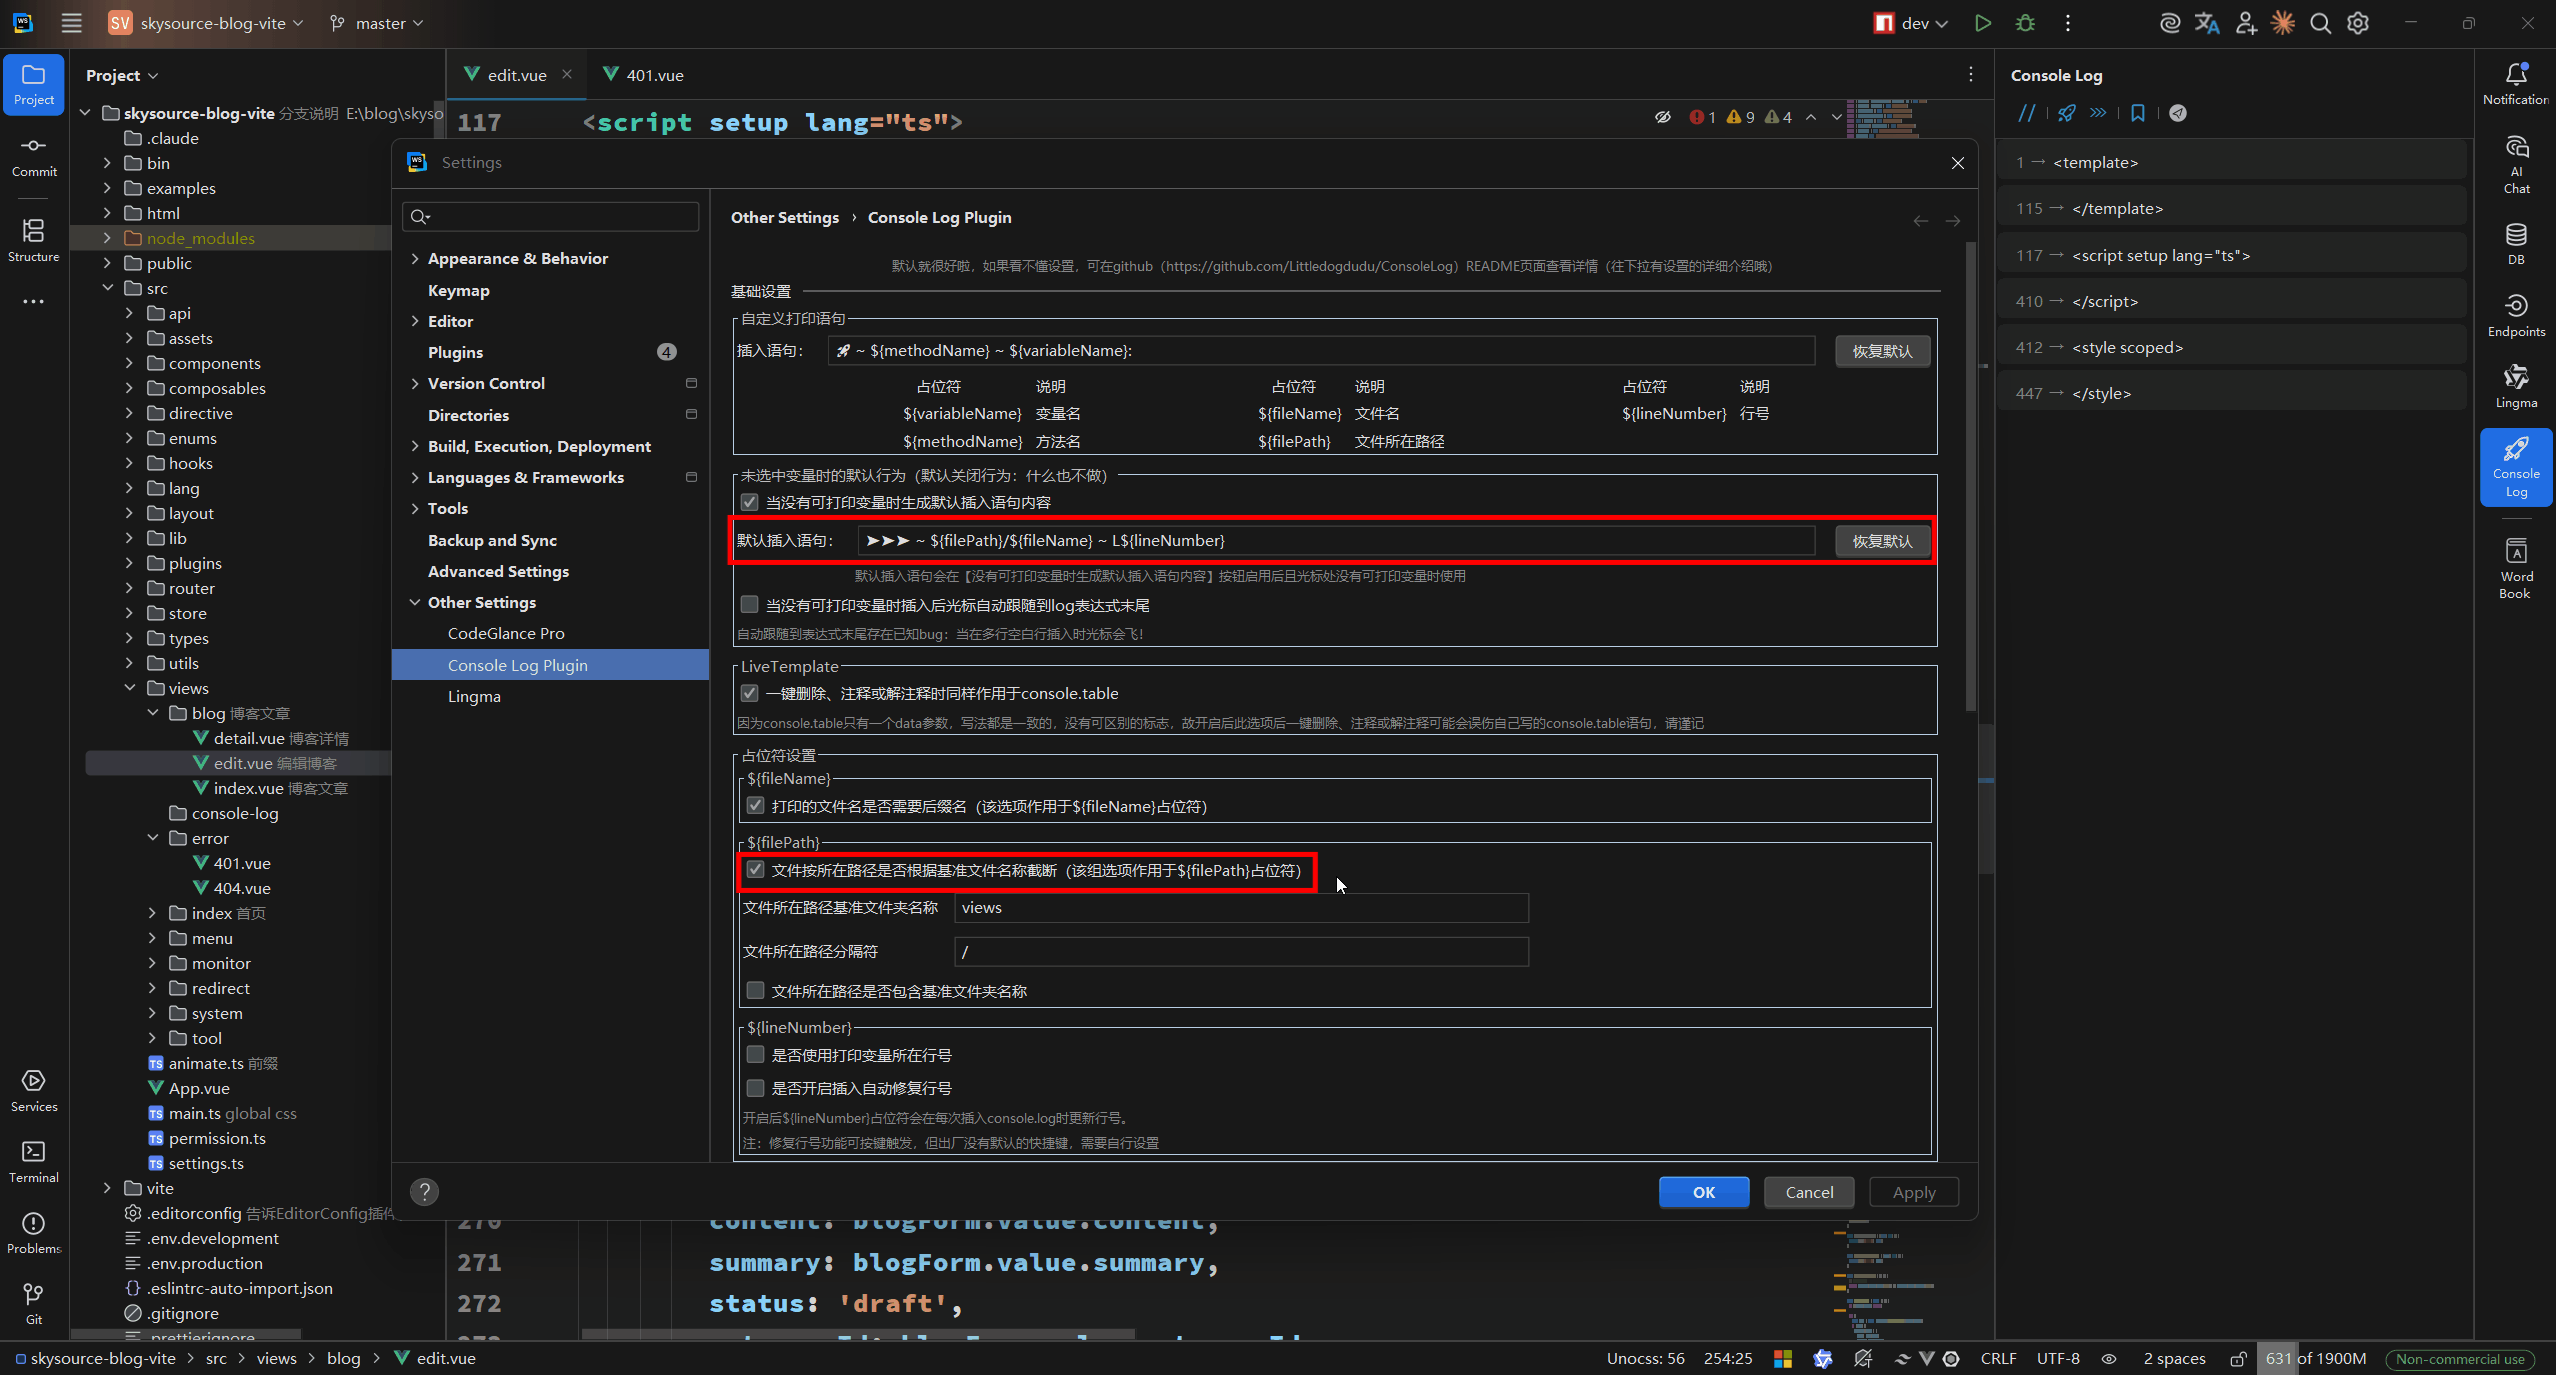Open Search Everywhere magnifier
The width and height of the screenshot is (2556, 1375).
coord(2320,23)
